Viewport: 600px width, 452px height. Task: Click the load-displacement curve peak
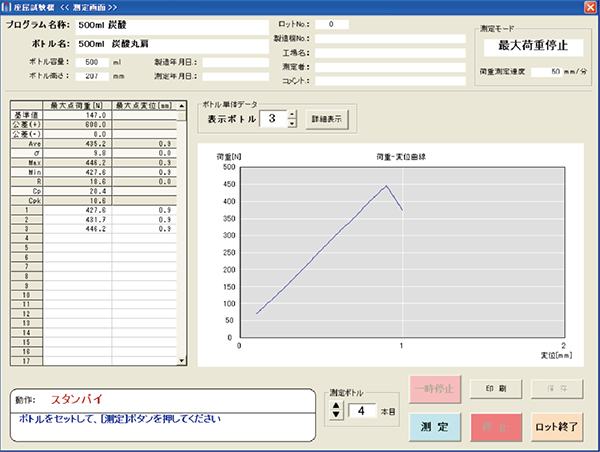(386, 186)
